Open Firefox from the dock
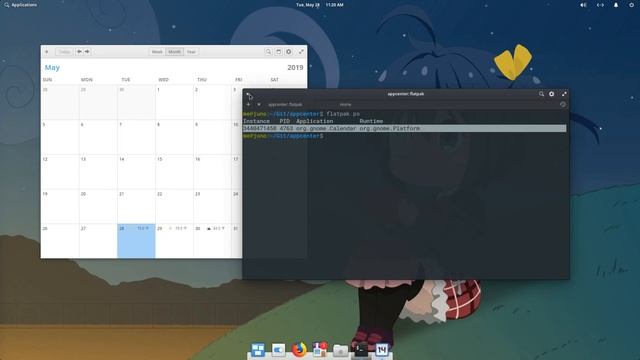This screenshot has height=360, width=640. tap(299, 350)
